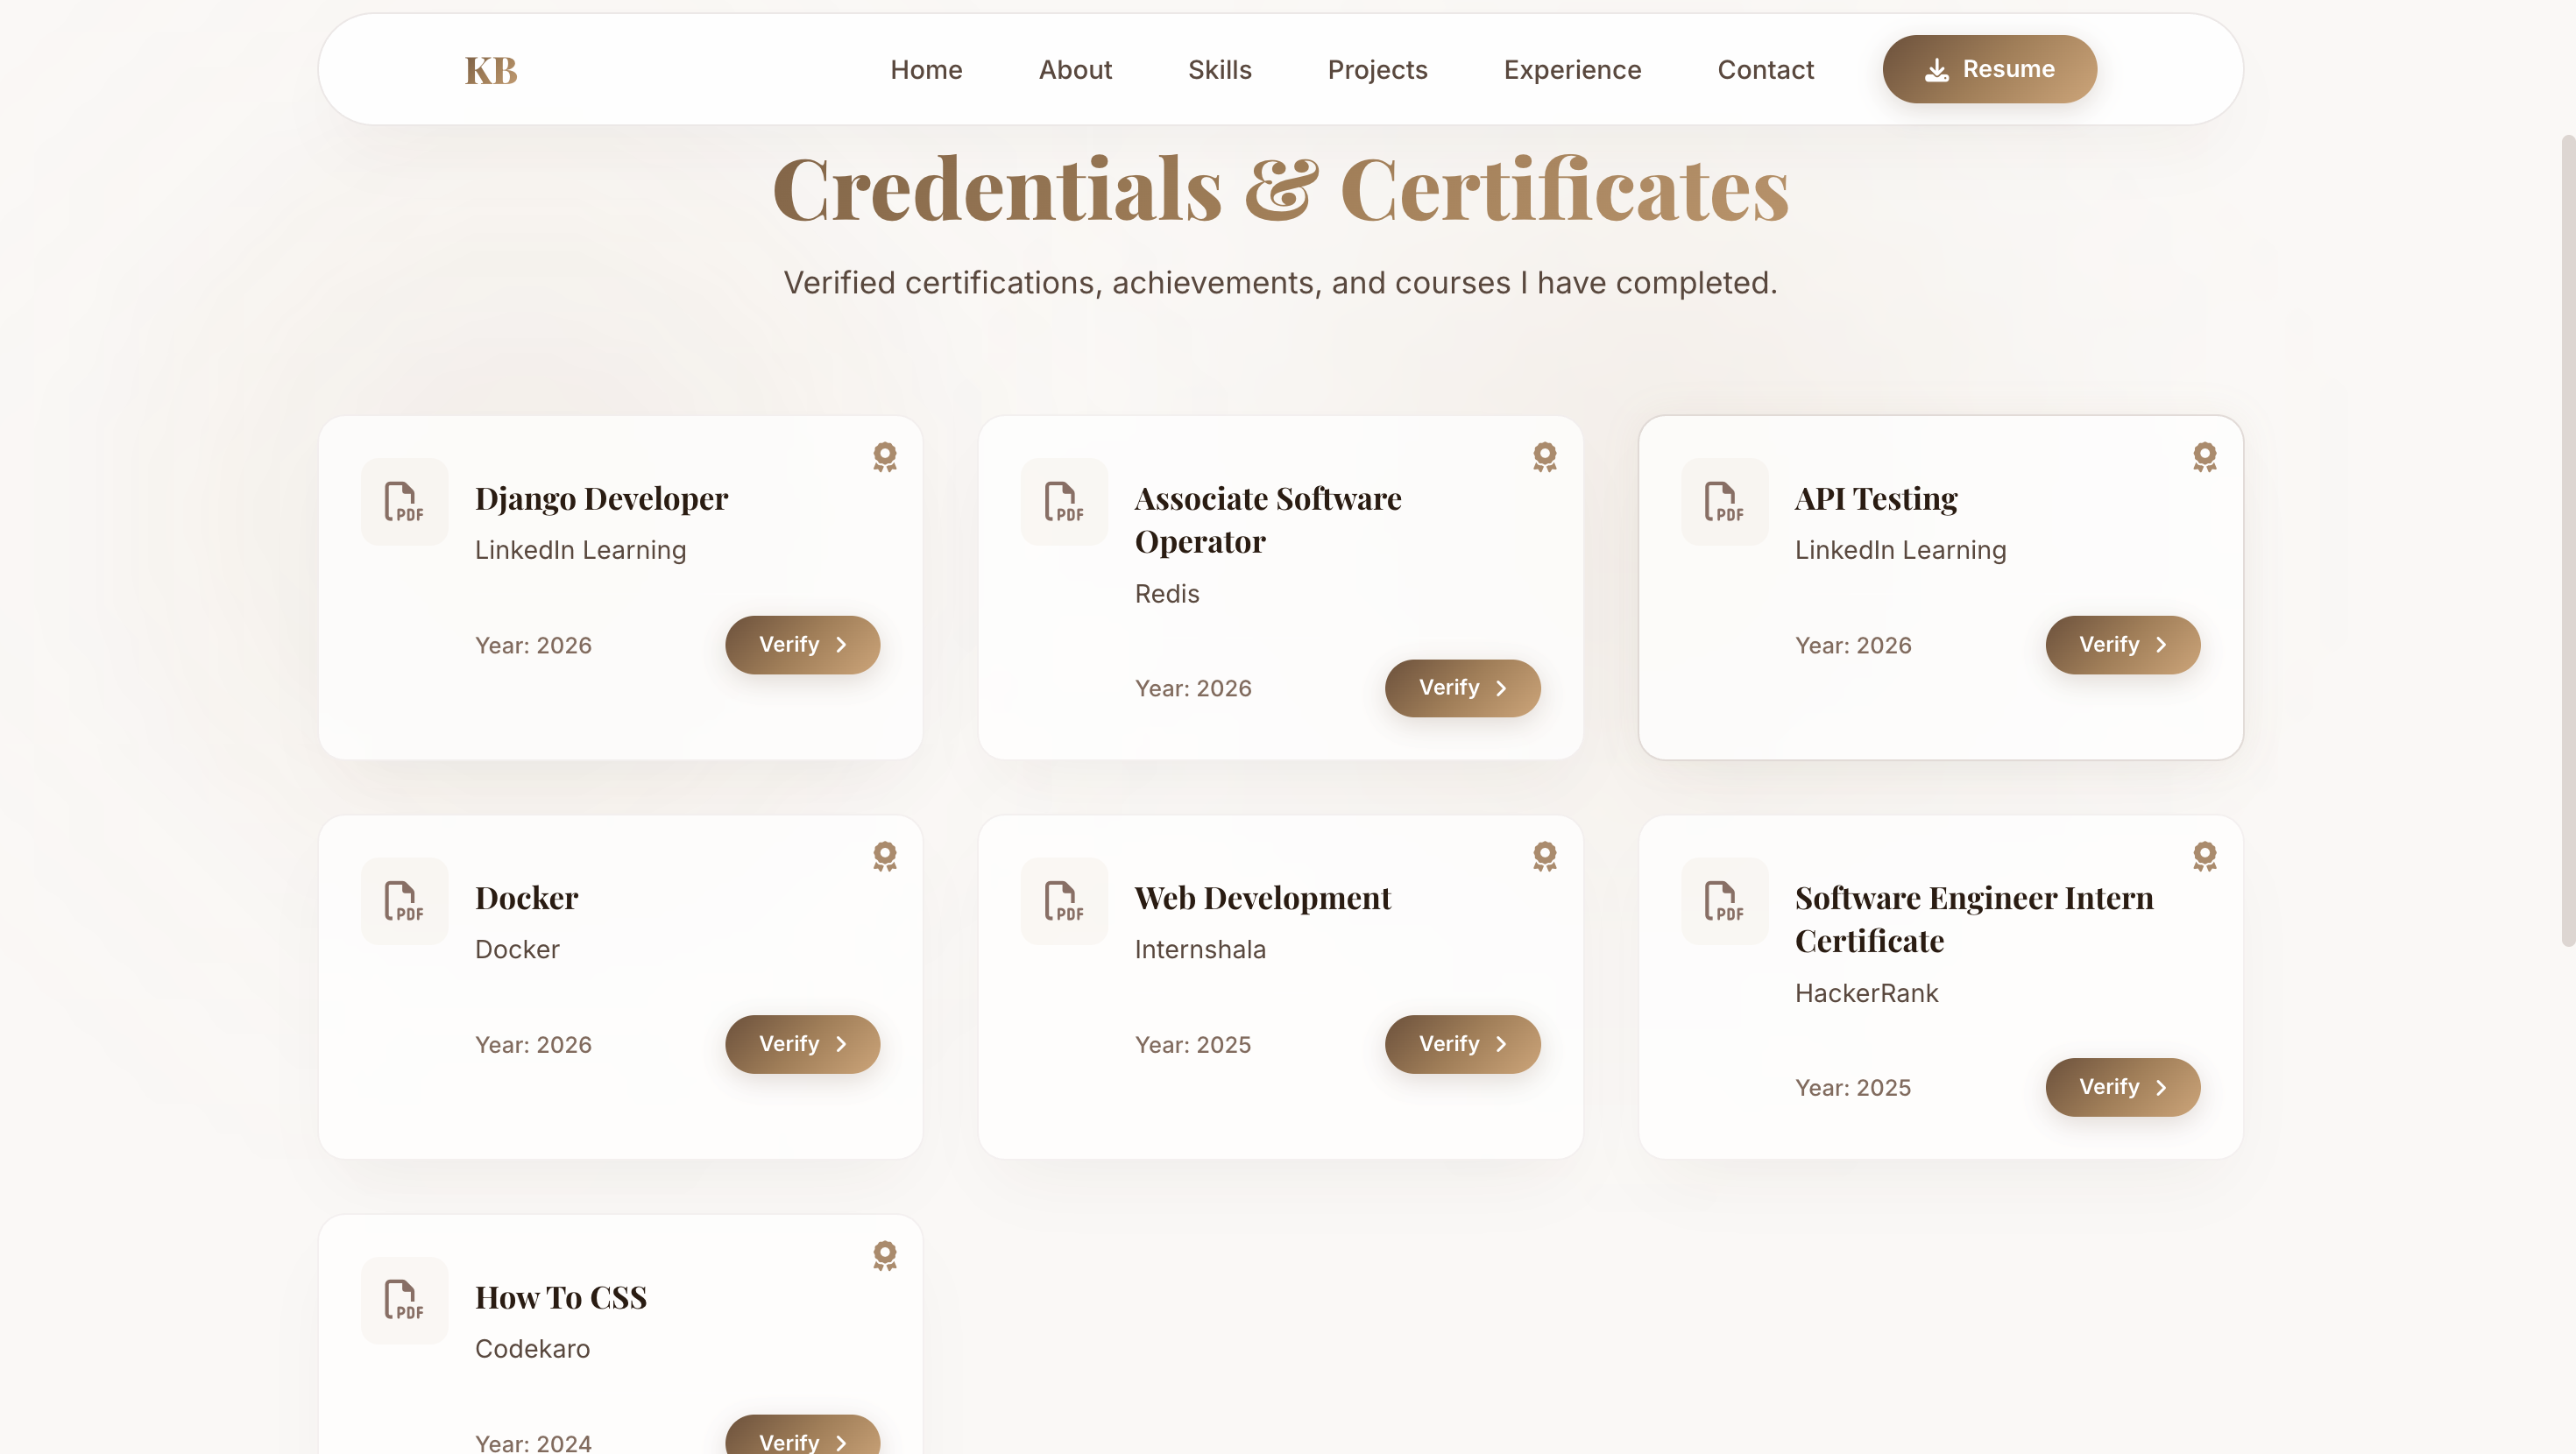Click the chevron in Associate Software Operator Verify button
The width and height of the screenshot is (2576, 1454).
(1501, 688)
